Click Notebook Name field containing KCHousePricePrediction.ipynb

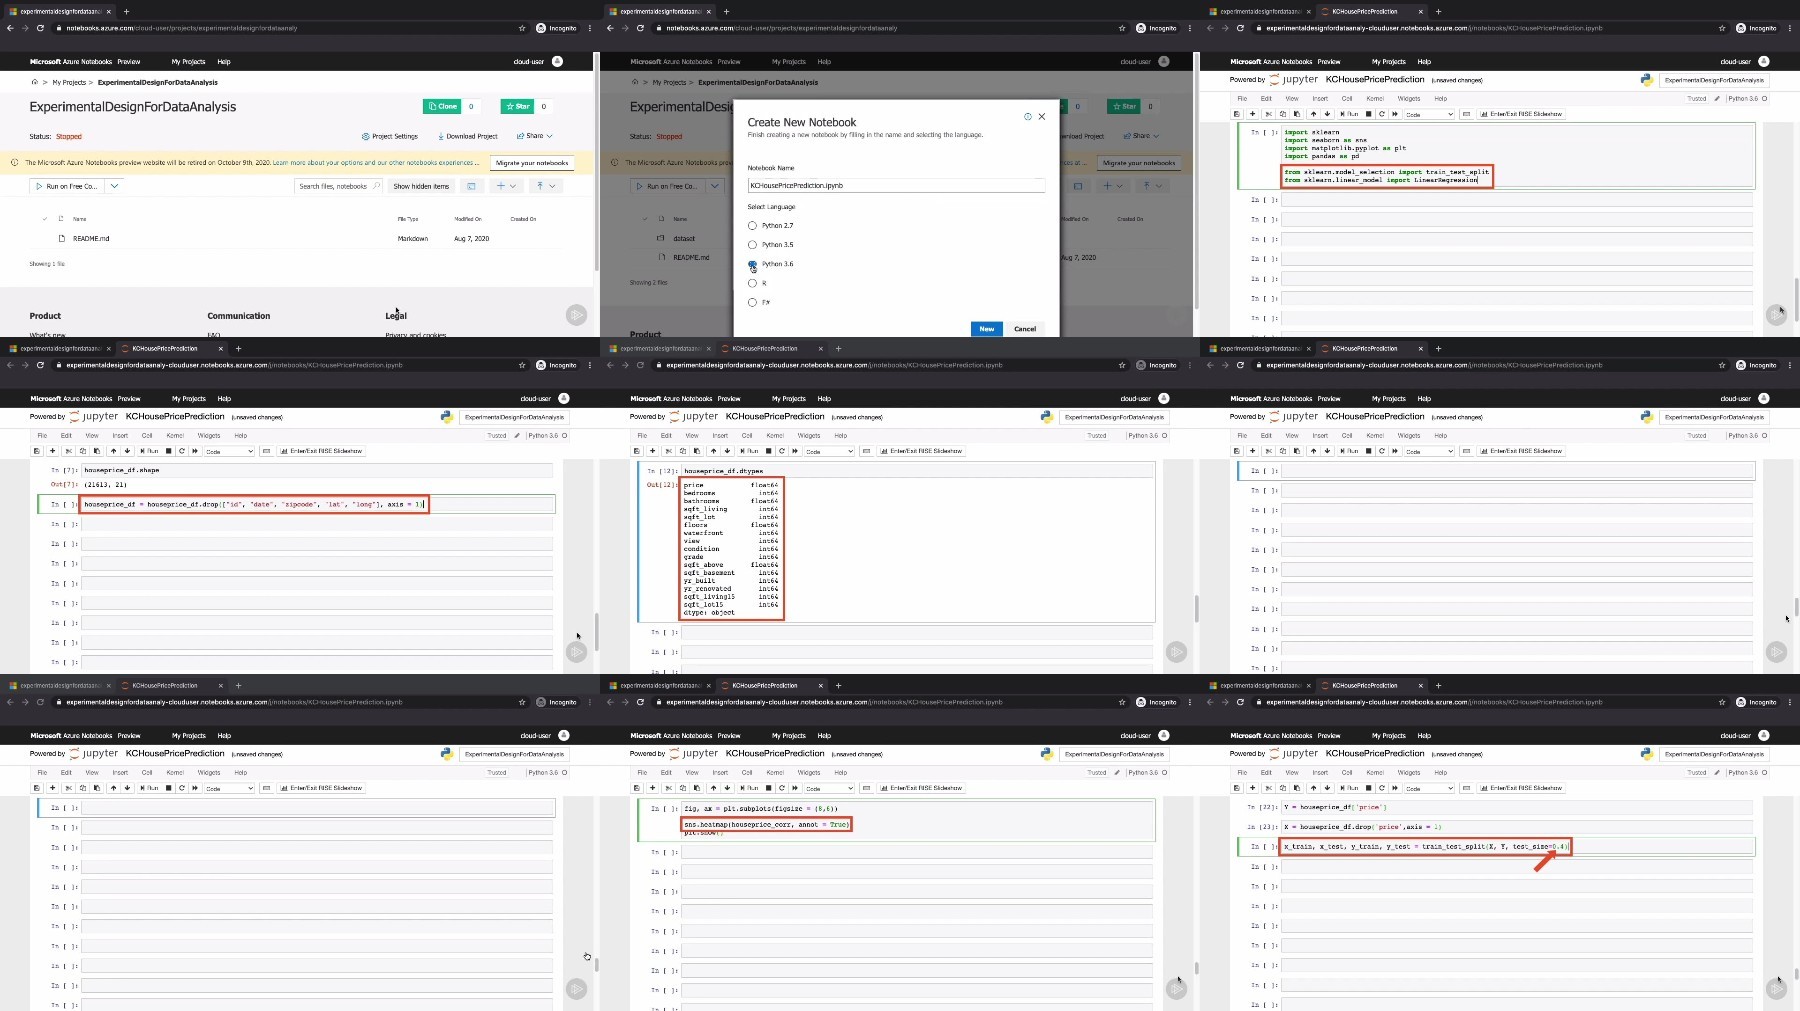pos(896,185)
